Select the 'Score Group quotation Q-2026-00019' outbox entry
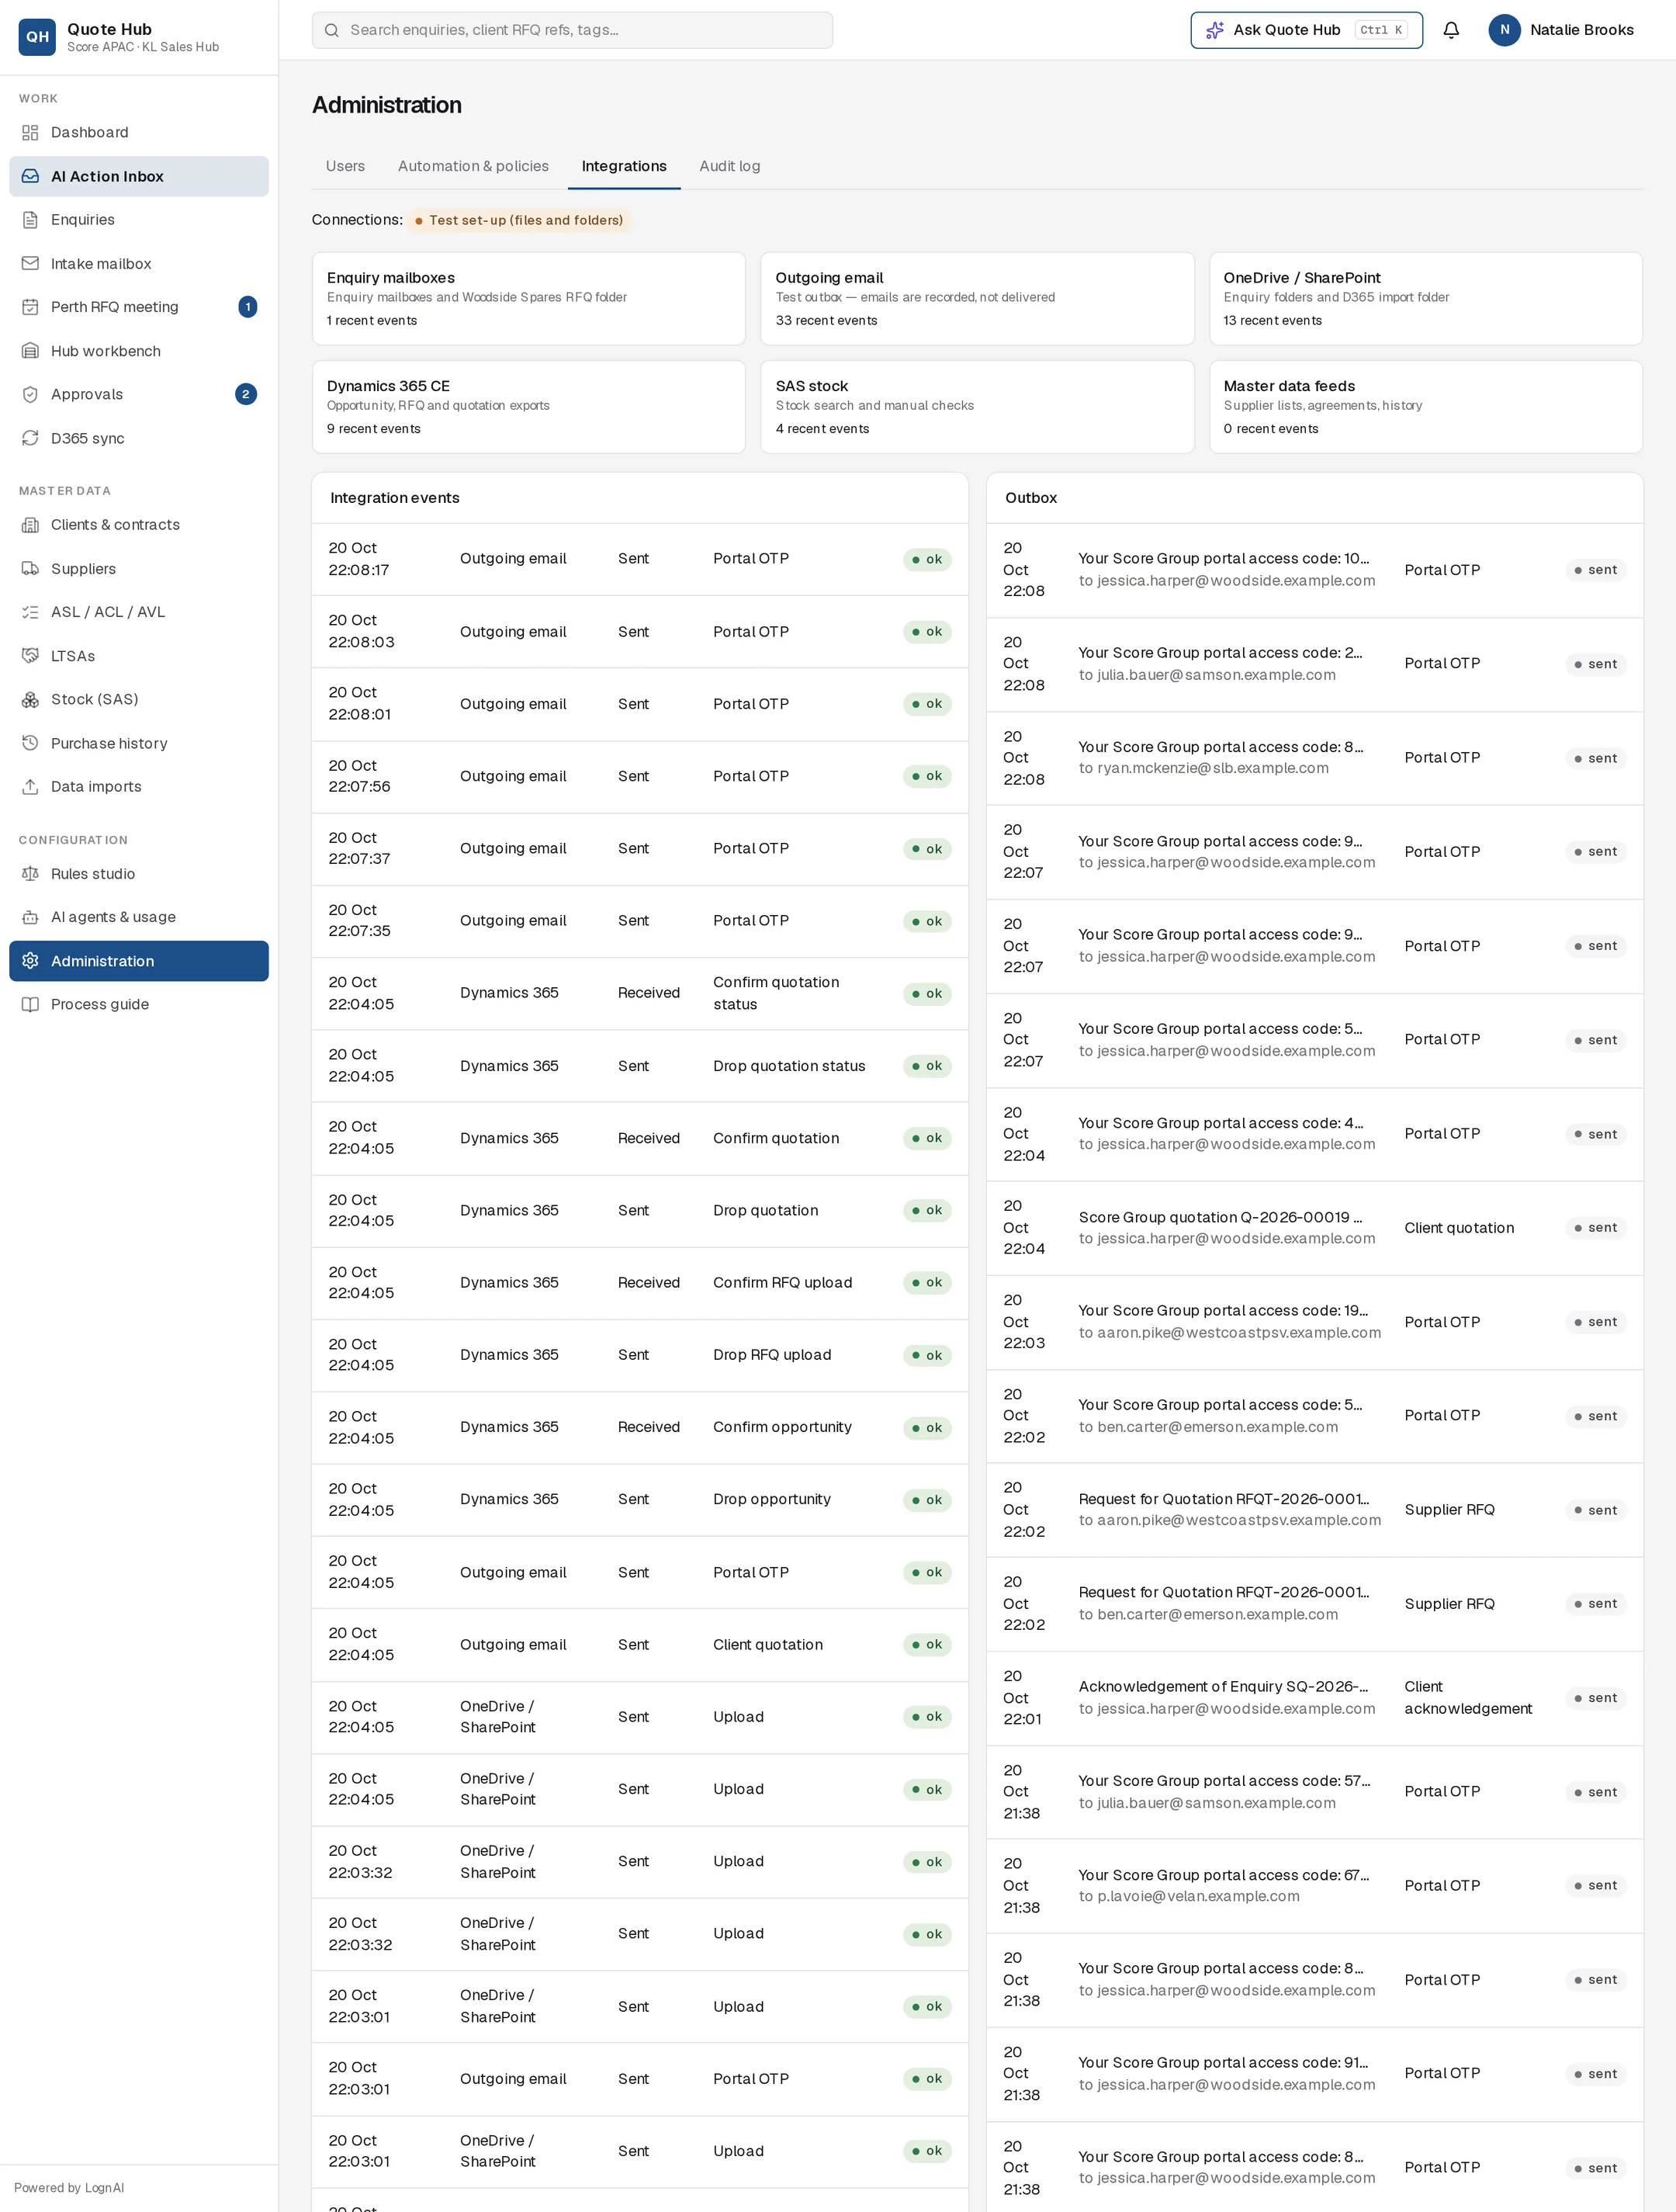 (1315, 1228)
